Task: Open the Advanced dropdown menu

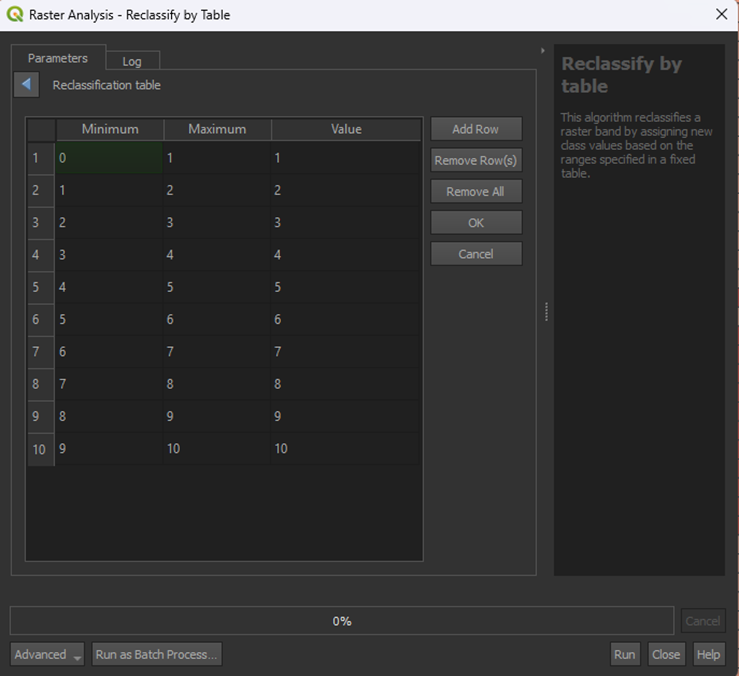Action: coord(47,654)
